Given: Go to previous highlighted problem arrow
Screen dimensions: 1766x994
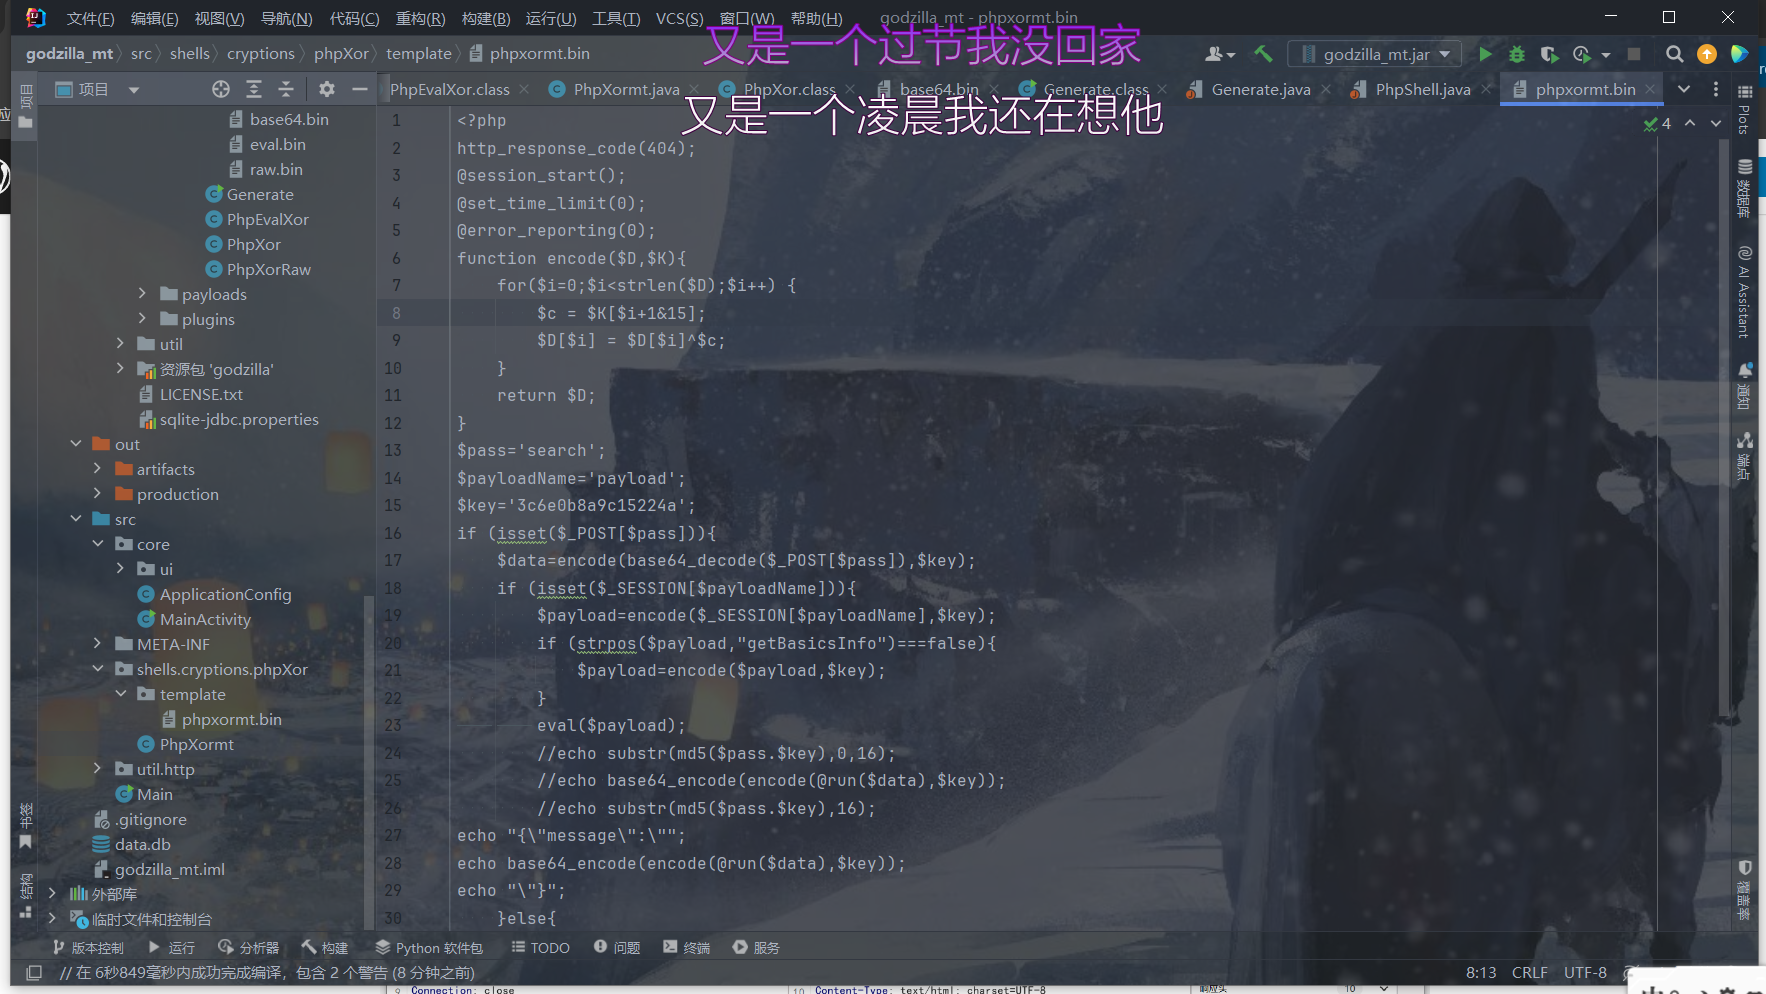Looking at the screenshot, I should point(1690,123).
